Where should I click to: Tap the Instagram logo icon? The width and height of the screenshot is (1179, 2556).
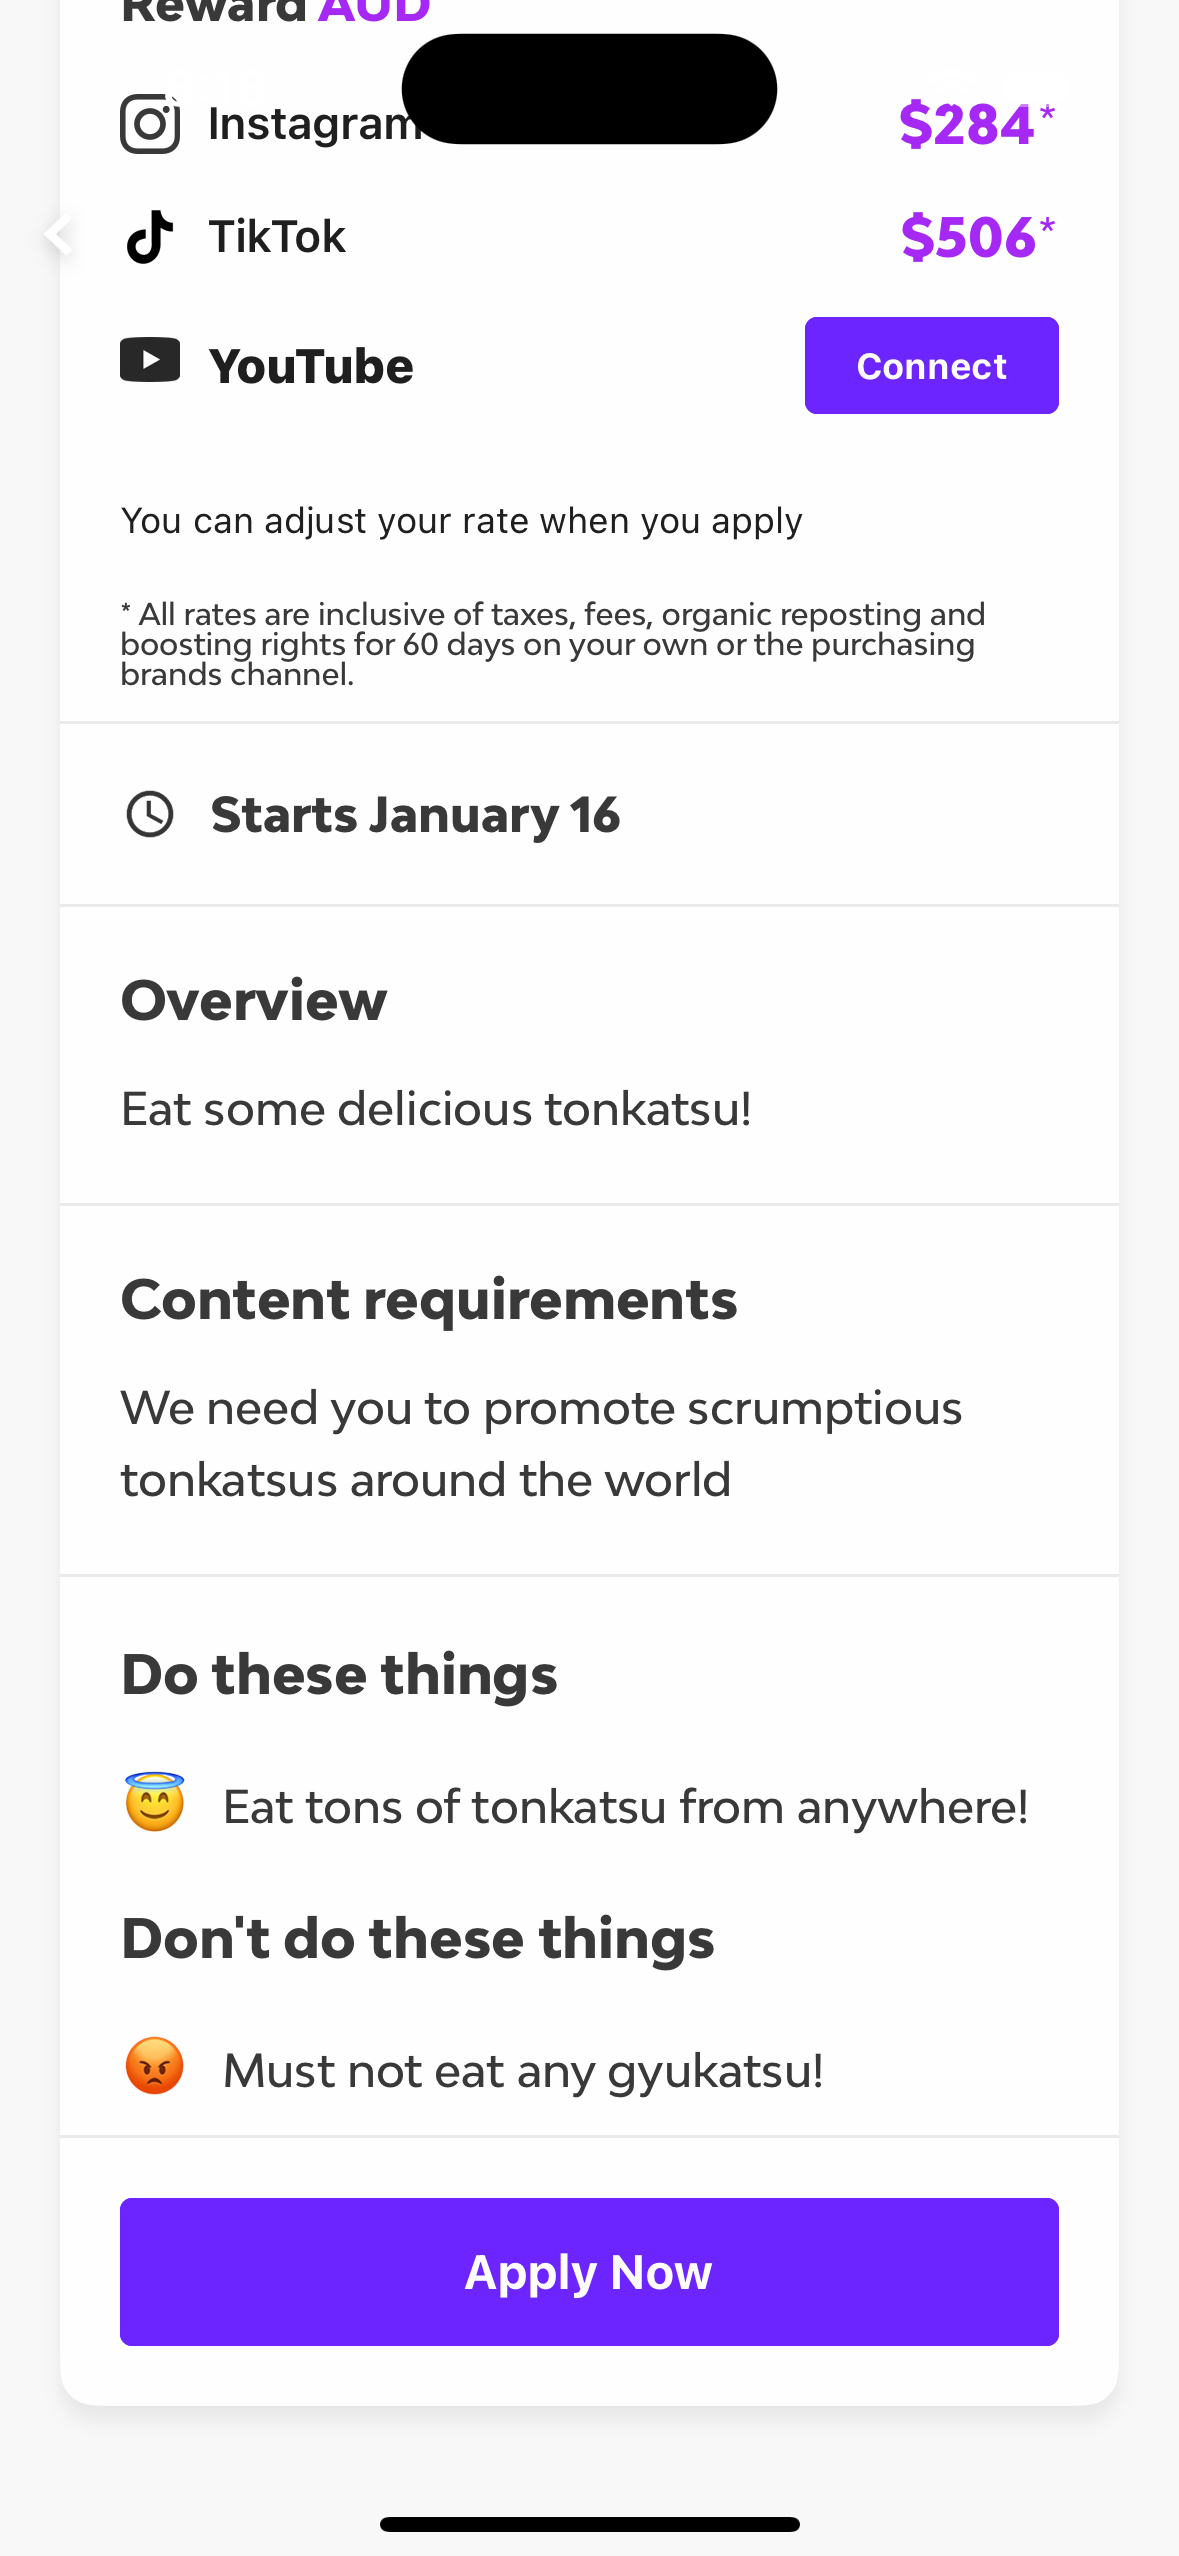point(150,124)
